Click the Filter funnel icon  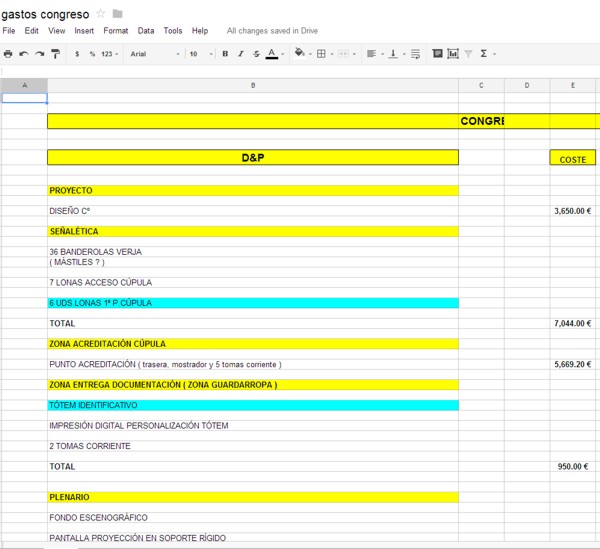coord(469,53)
